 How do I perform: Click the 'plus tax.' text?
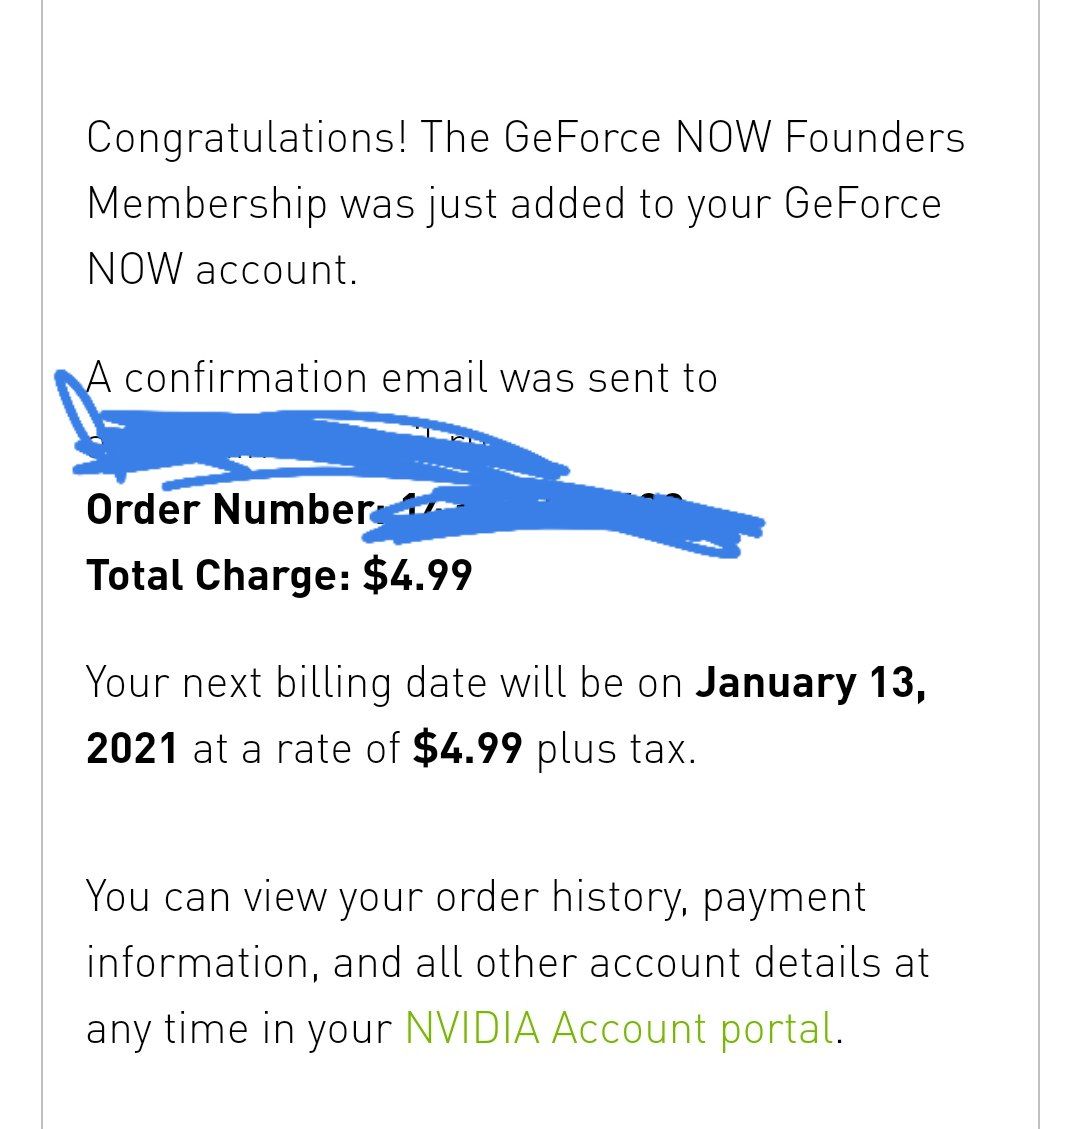616,750
